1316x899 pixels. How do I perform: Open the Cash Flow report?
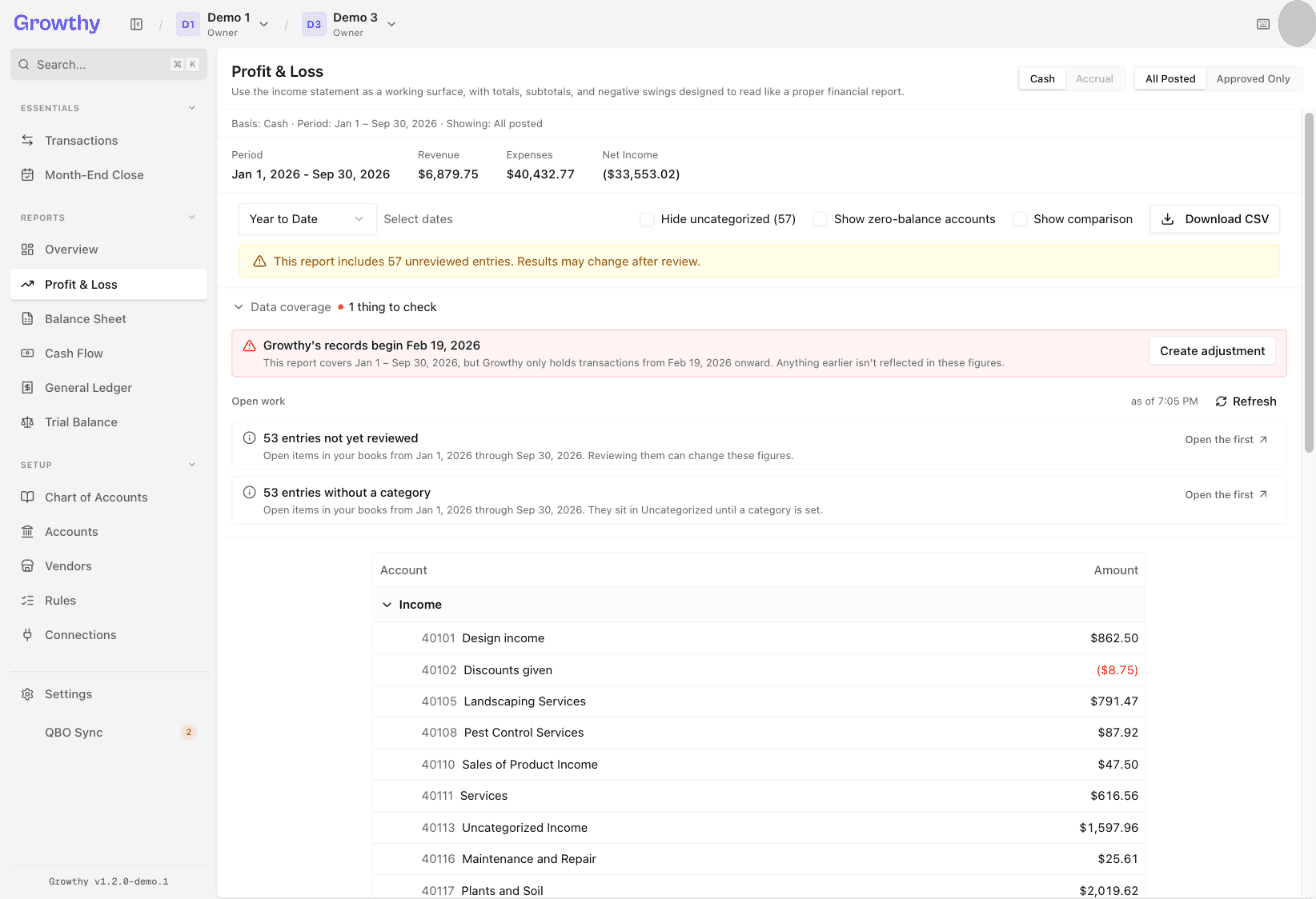109,353
